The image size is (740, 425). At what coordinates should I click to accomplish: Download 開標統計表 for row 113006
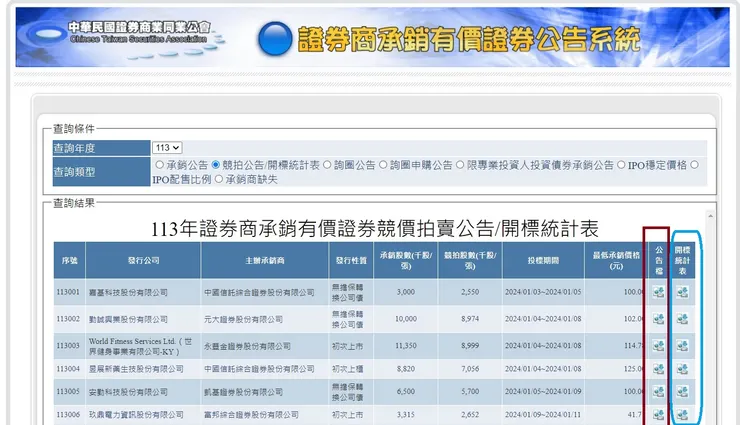pyautogui.click(x=682, y=415)
